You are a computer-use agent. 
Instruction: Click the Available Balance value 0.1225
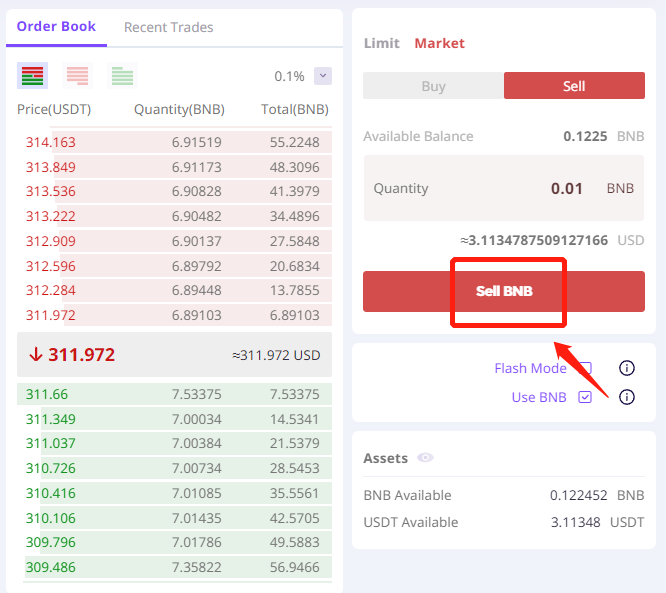(585, 136)
